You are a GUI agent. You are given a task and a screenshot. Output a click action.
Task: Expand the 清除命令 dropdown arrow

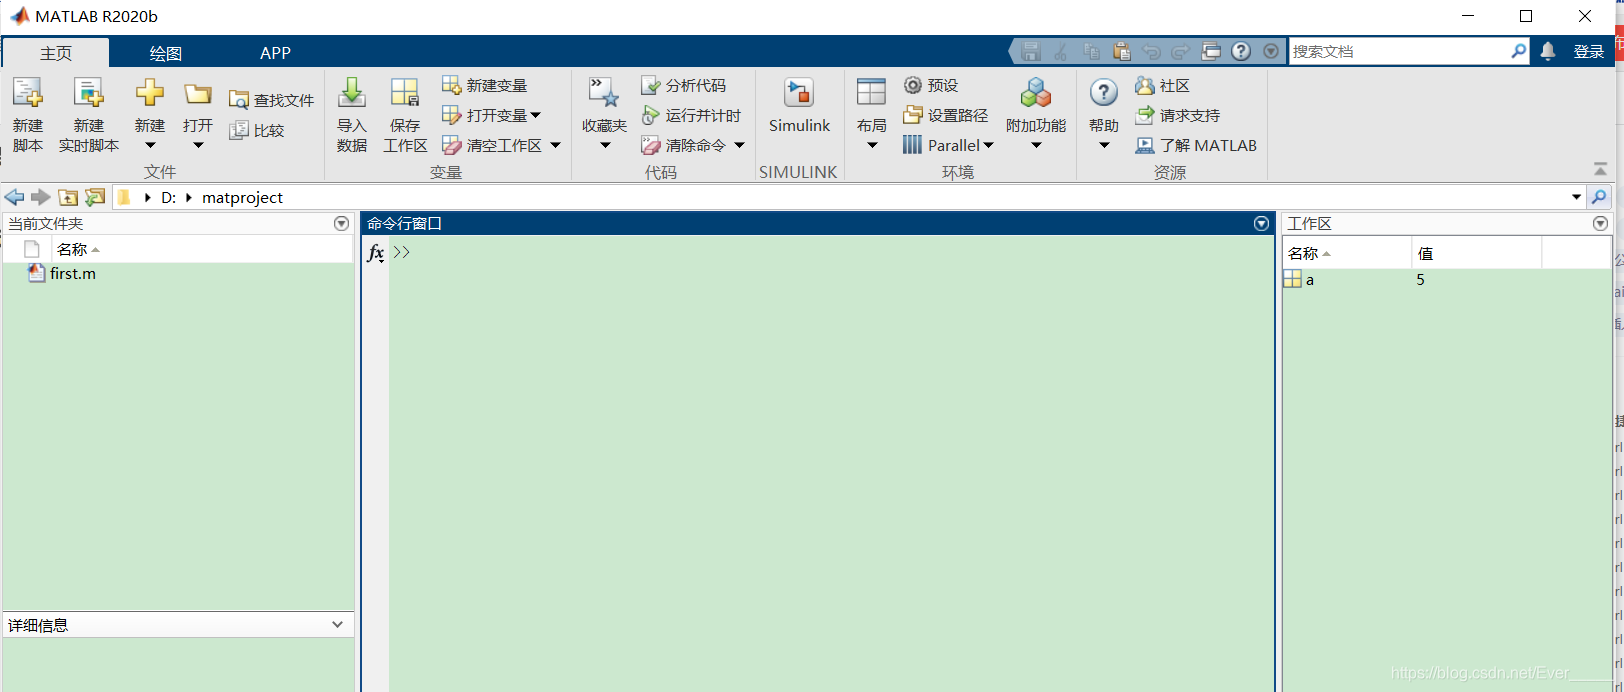(x=739, y=145)
